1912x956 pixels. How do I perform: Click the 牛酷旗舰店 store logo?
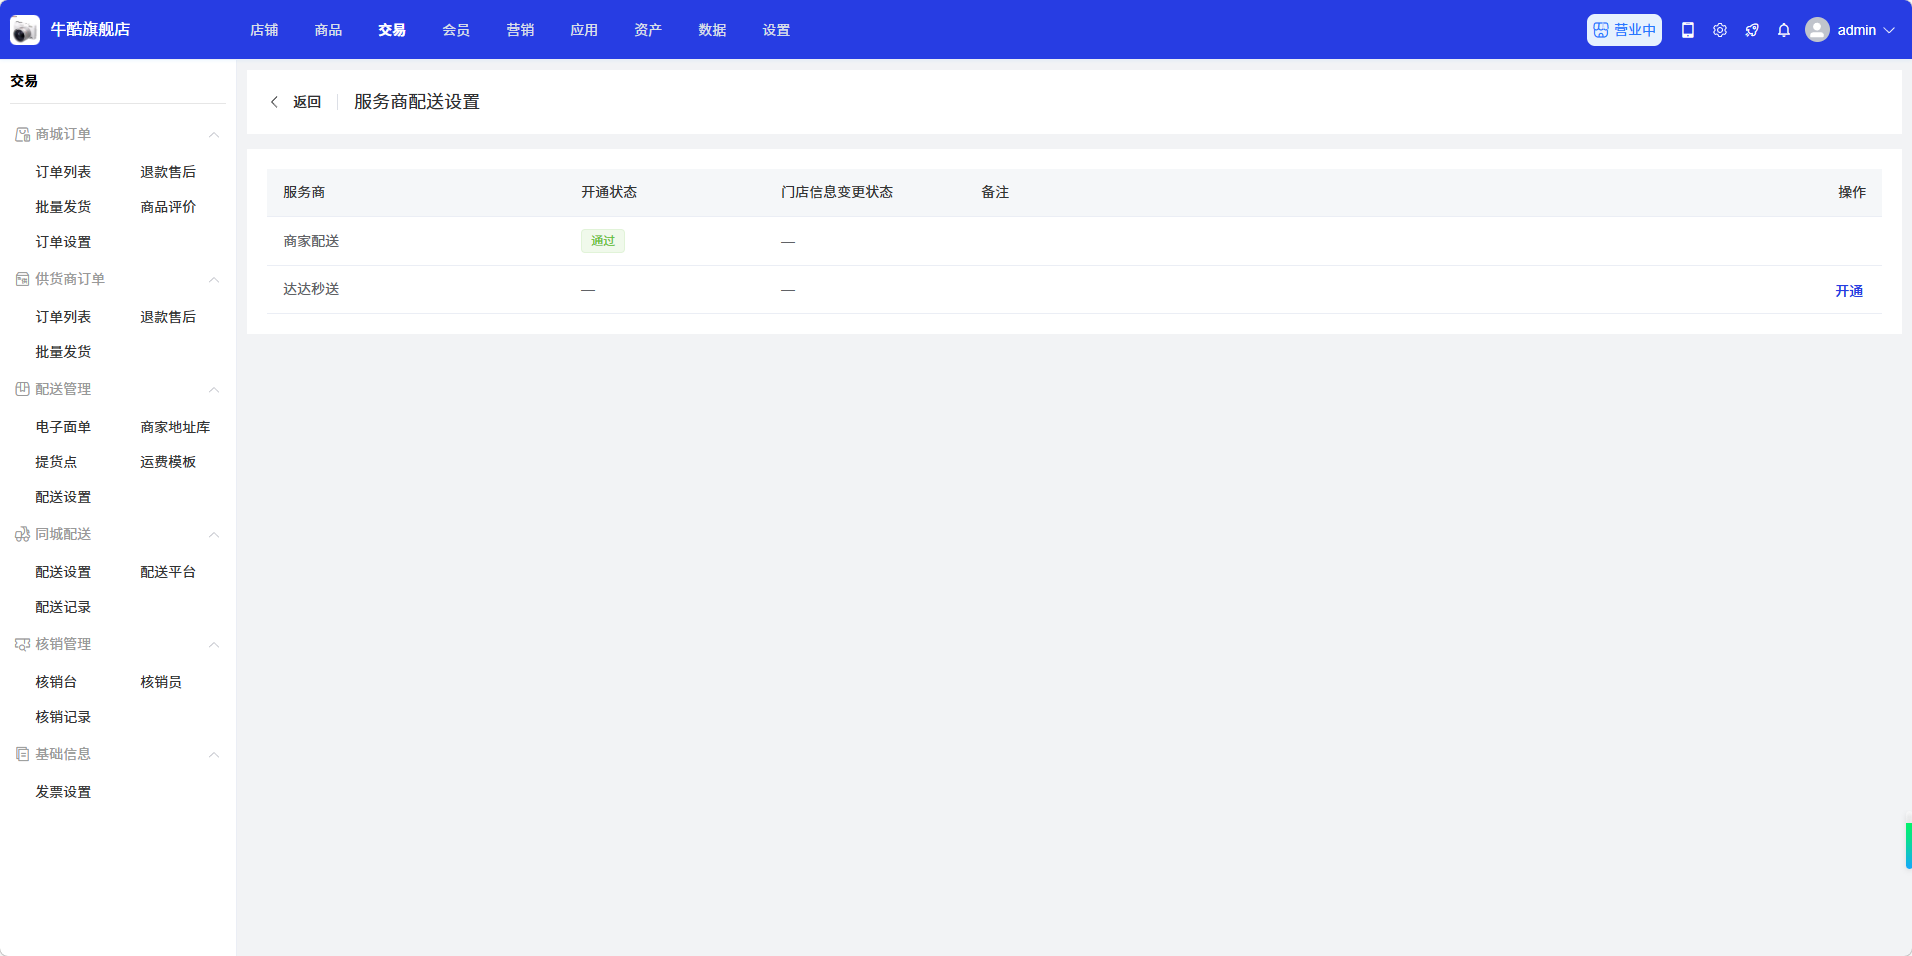pyautogui.click(x=25, y=30)
